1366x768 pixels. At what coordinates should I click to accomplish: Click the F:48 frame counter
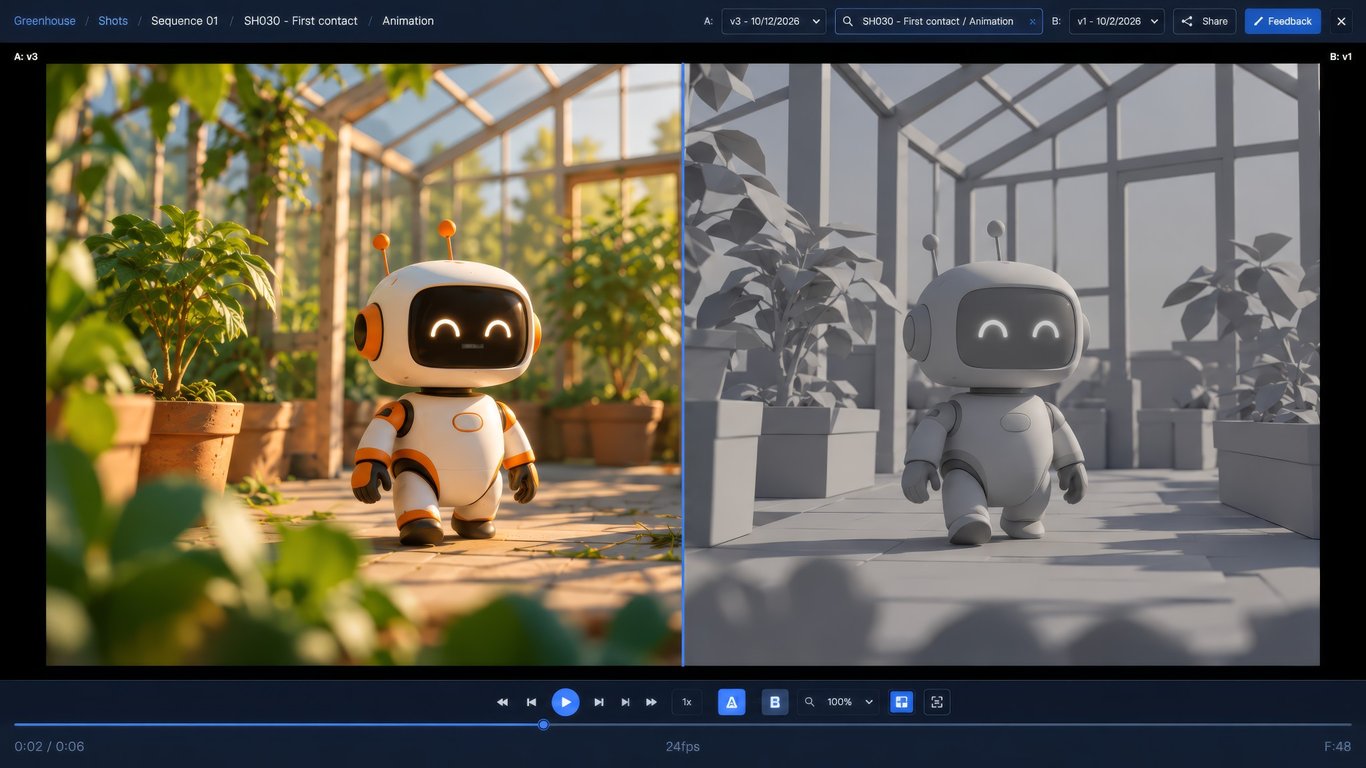(x=1338, y=747)
